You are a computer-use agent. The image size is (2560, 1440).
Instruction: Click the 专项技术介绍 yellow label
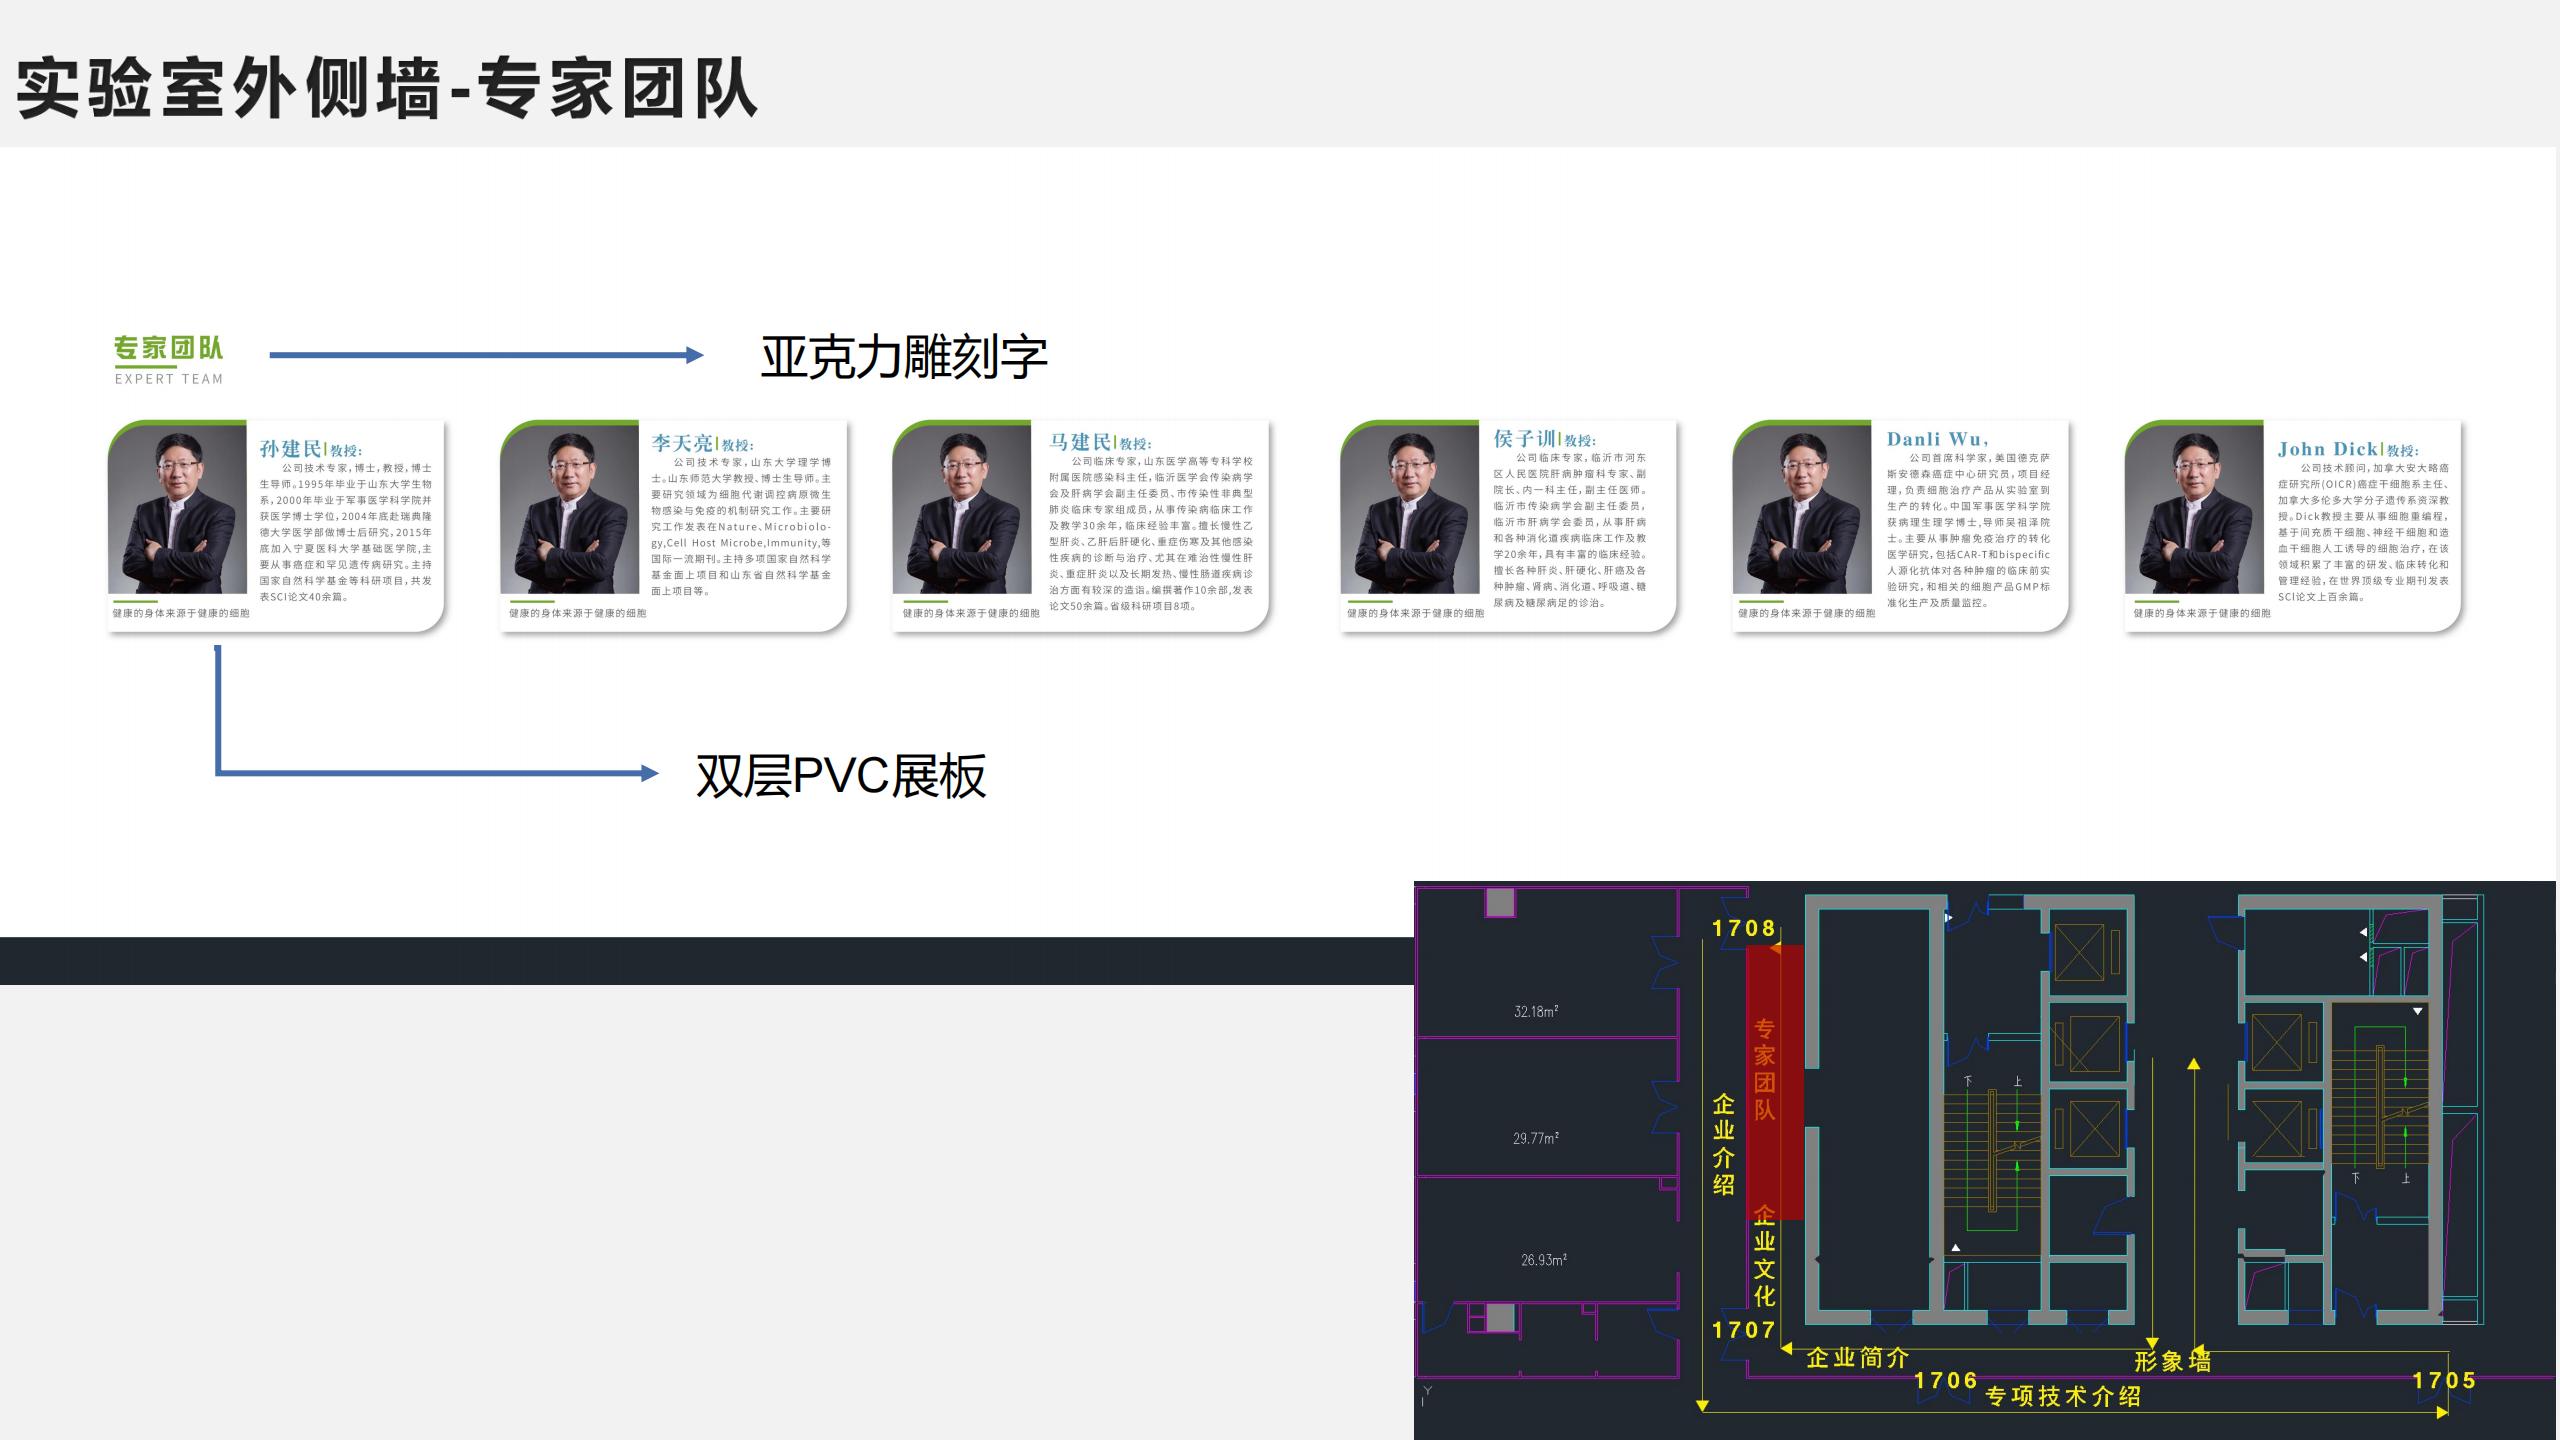click(x=2063, y=1396)
